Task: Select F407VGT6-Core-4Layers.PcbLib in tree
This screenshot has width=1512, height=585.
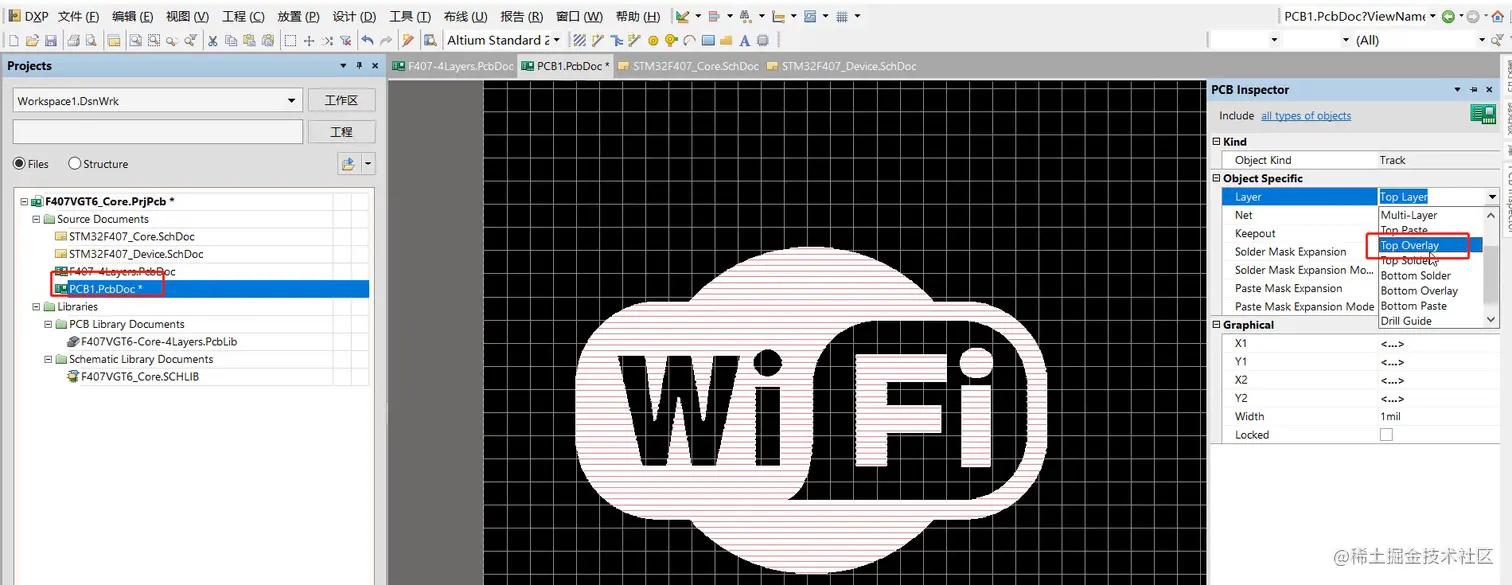Action: pyautogui.click(x=151, y=342)
